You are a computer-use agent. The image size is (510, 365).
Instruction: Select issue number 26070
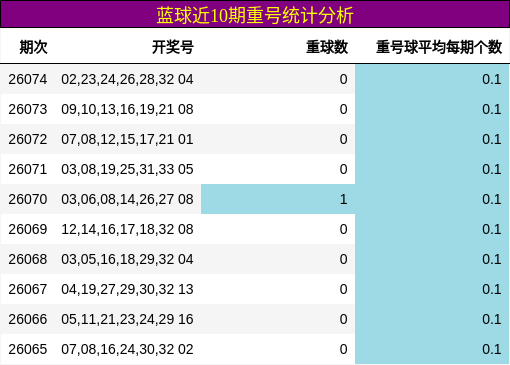point(28,199)
